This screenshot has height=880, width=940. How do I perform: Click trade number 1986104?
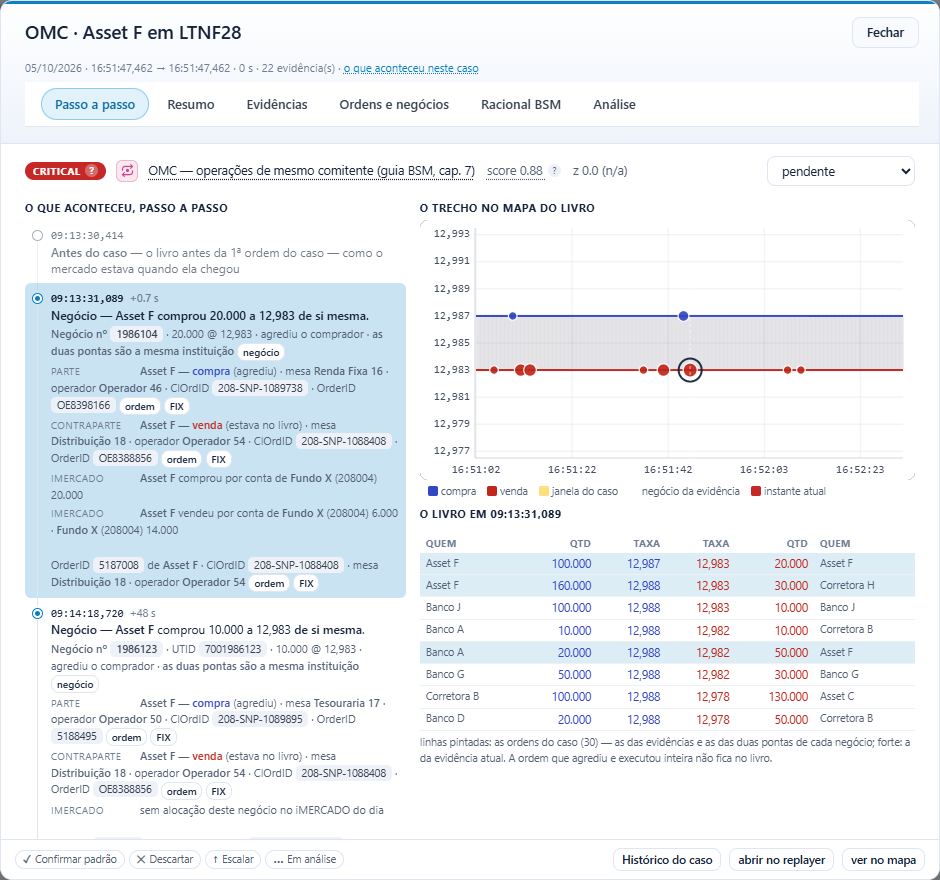point(137,334)
